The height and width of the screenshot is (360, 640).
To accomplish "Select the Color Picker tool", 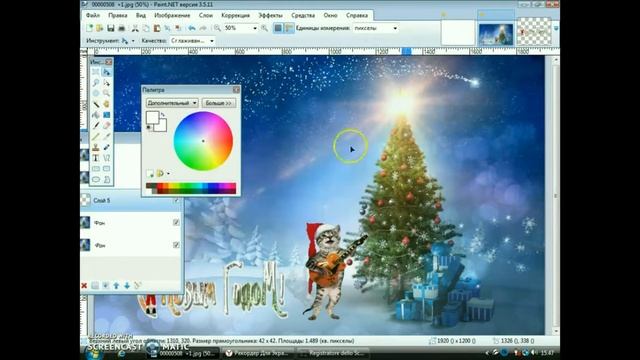I will 107,136.
